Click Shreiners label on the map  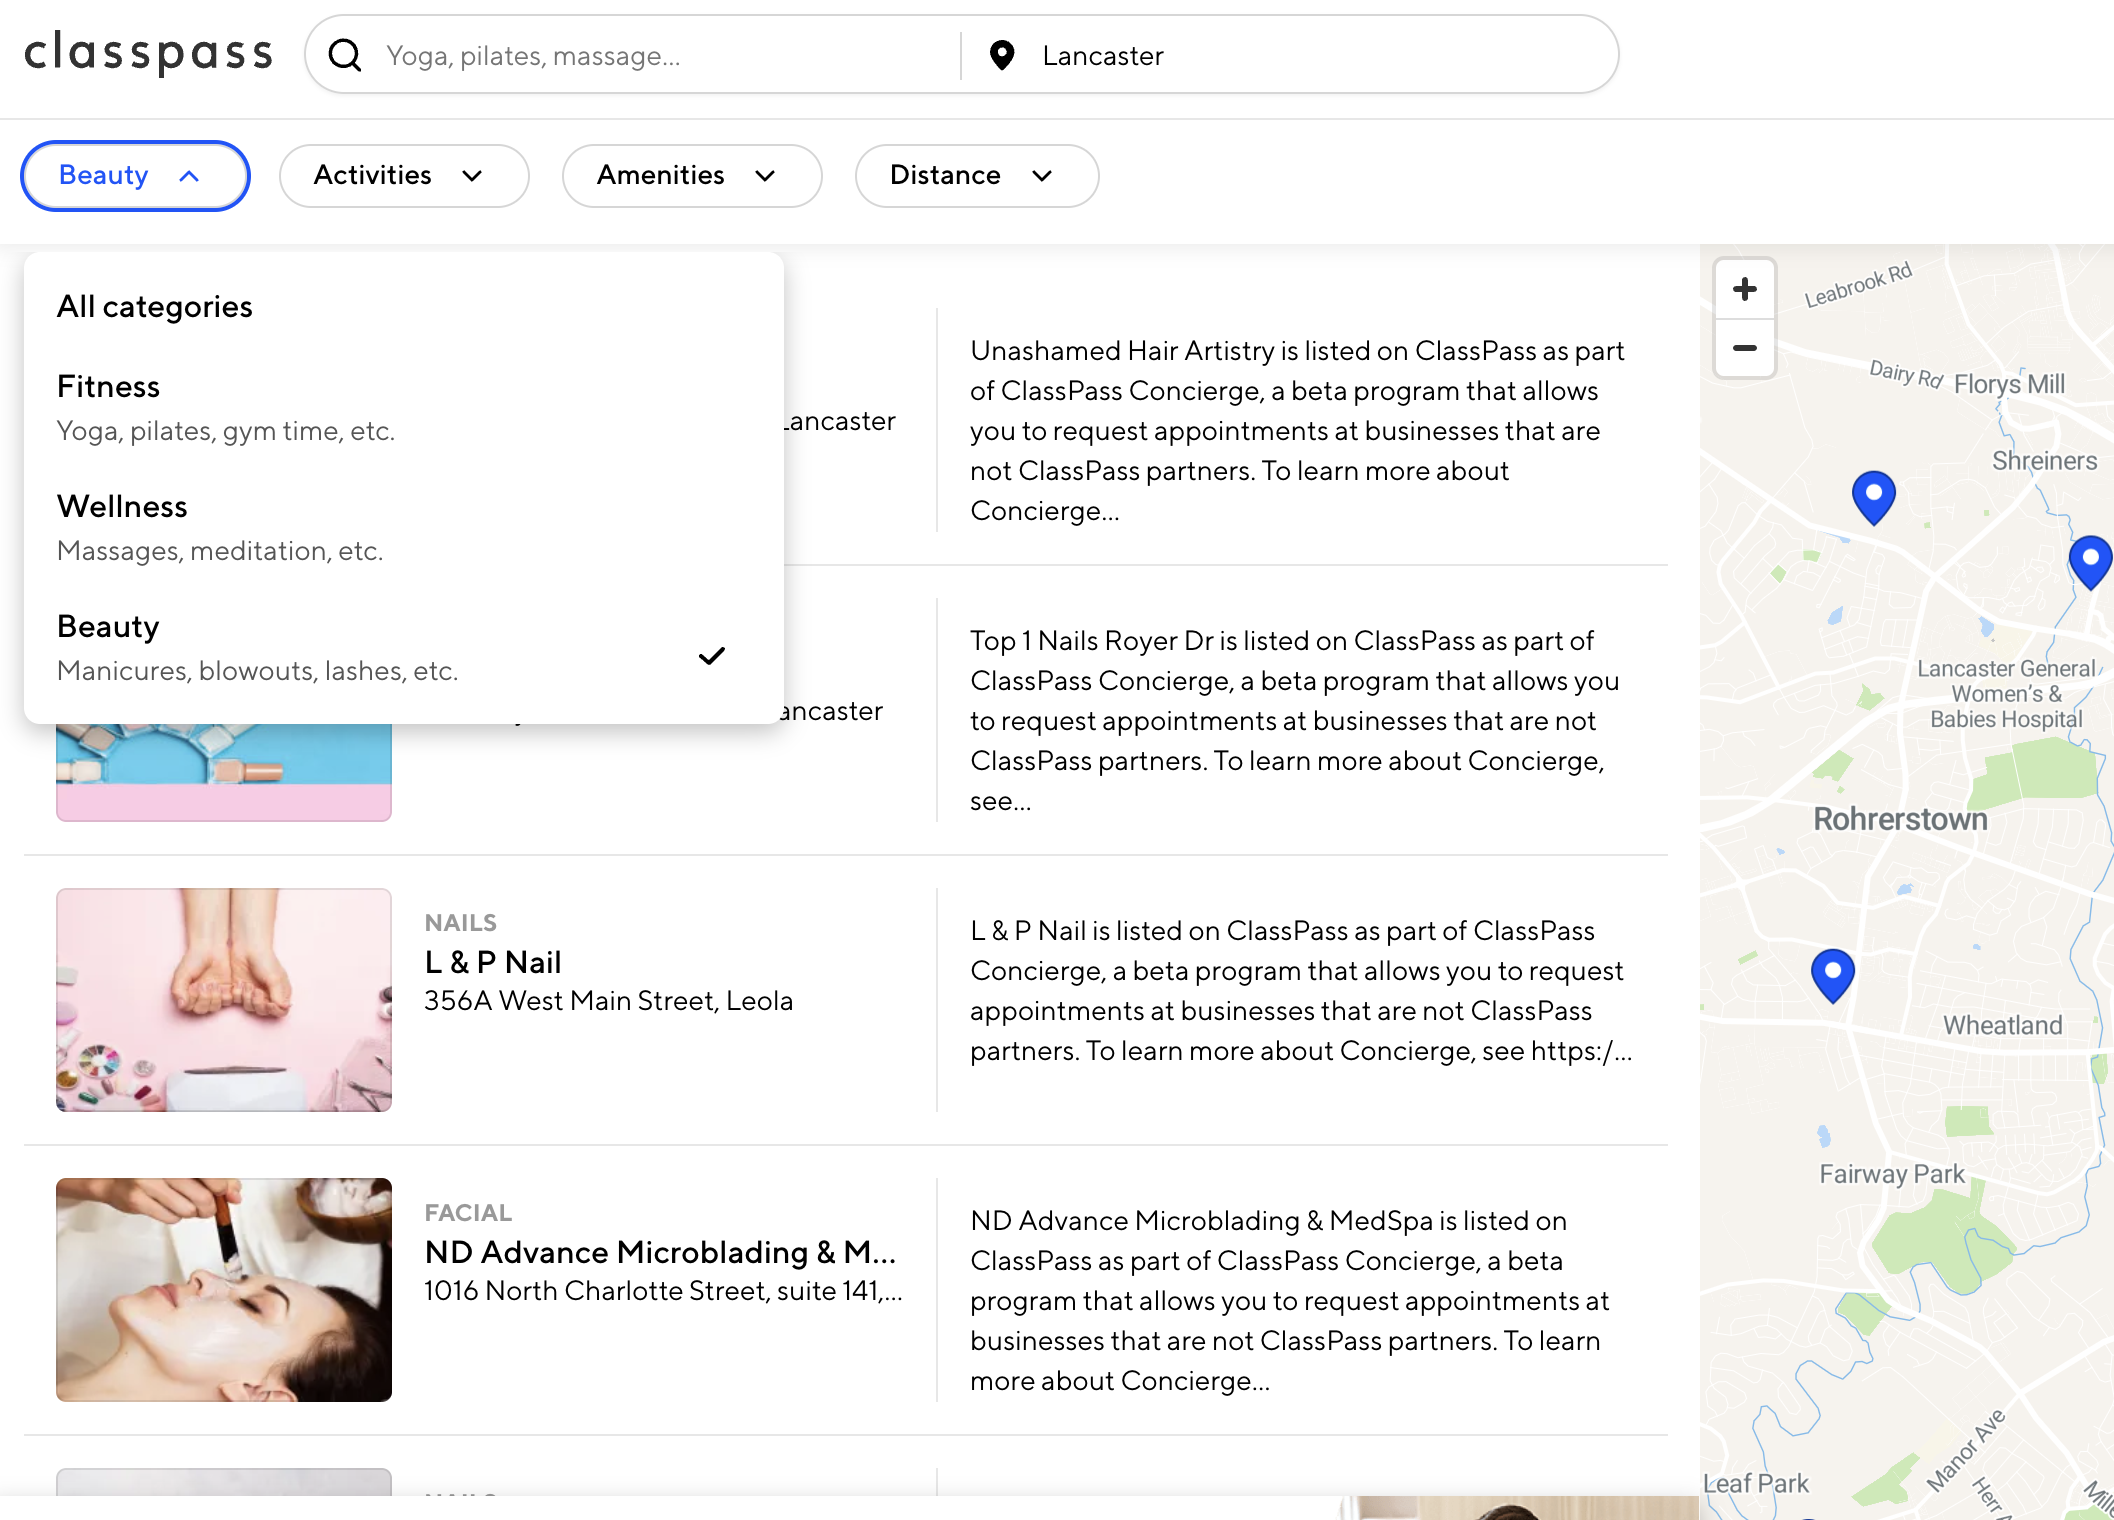pos(2044,461)
